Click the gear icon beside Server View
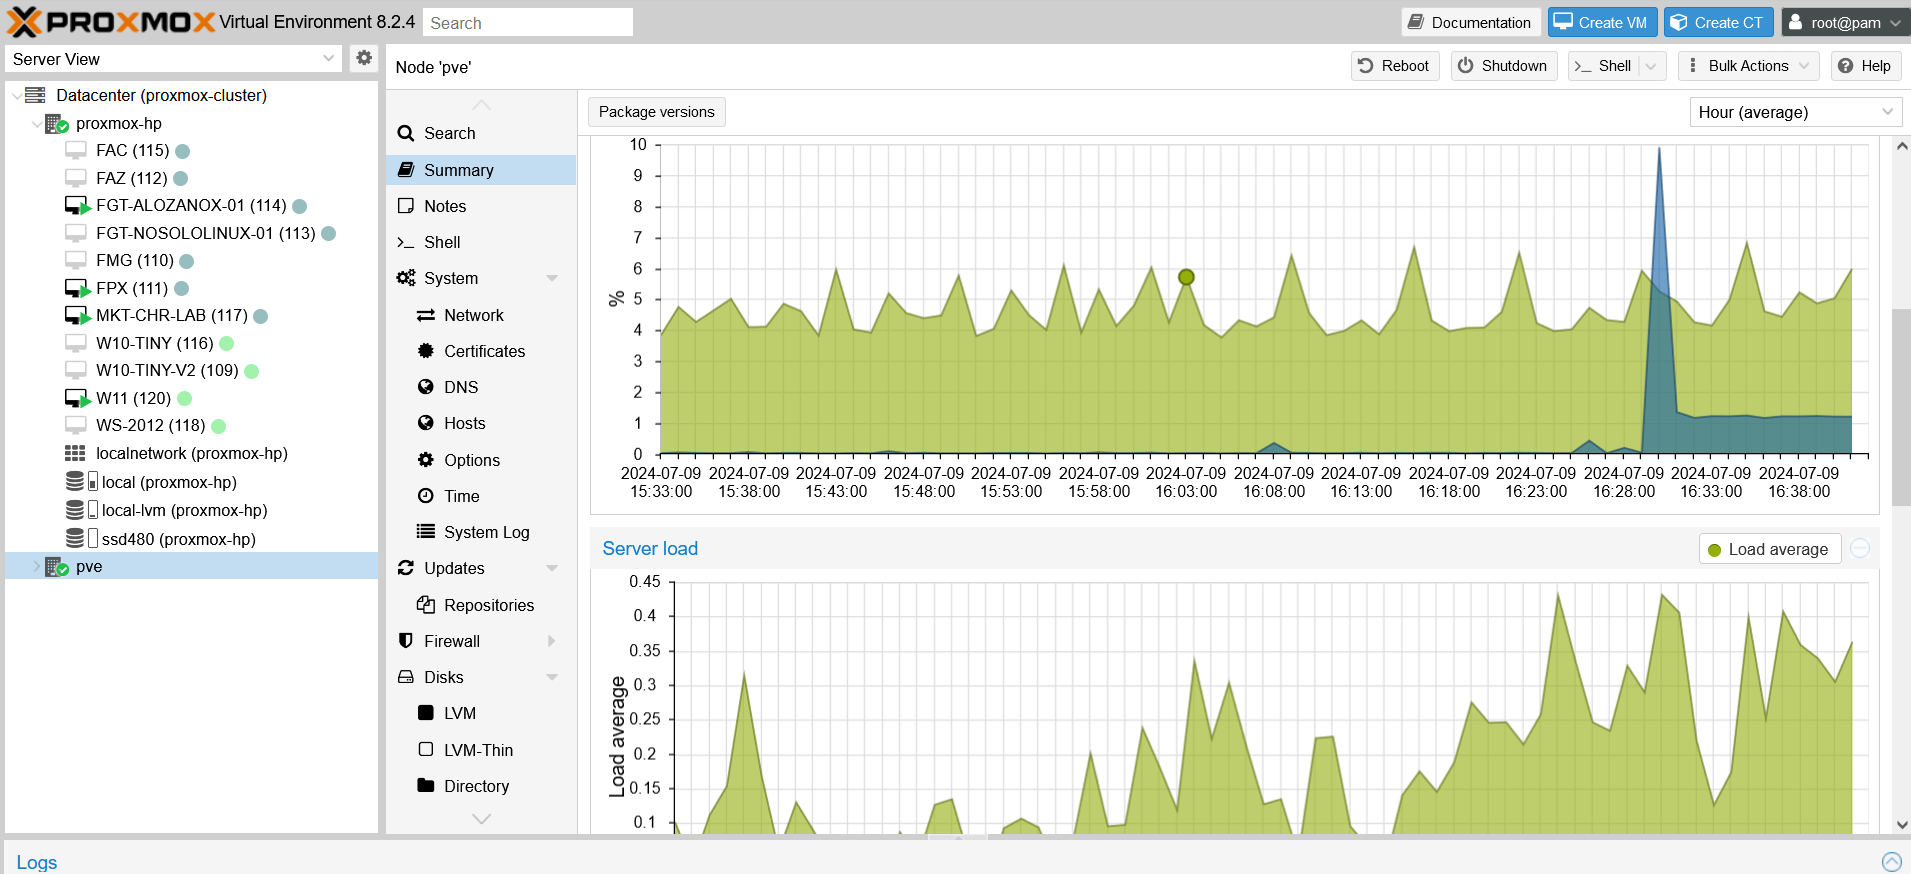The width and height of the screenshot is (1911, 874). [364, 58]
